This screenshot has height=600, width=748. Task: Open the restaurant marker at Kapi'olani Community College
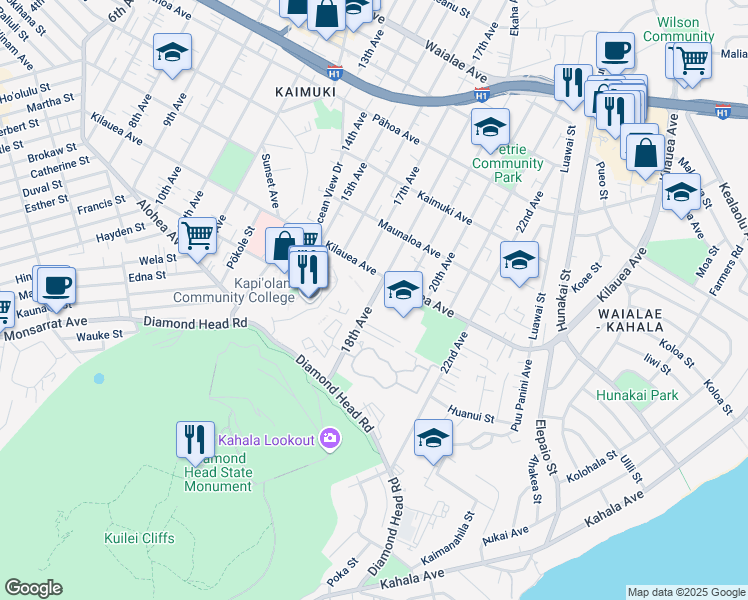pyautogui.click(x=308, y=272)
